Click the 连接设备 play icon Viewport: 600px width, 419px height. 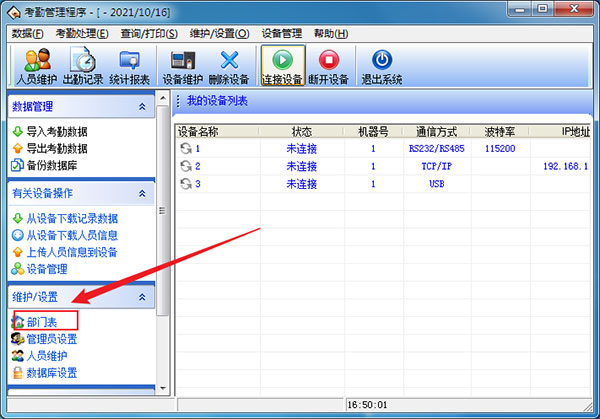[x=282, y=60]
